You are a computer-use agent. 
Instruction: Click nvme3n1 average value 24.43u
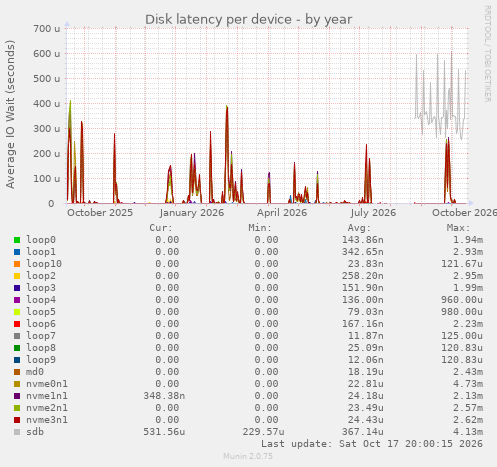(366, 420)
